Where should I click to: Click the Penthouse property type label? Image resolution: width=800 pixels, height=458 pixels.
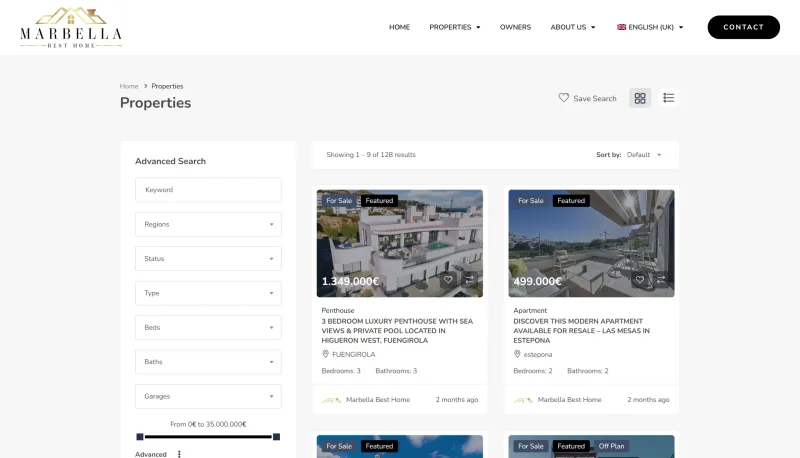click(338, 310)
